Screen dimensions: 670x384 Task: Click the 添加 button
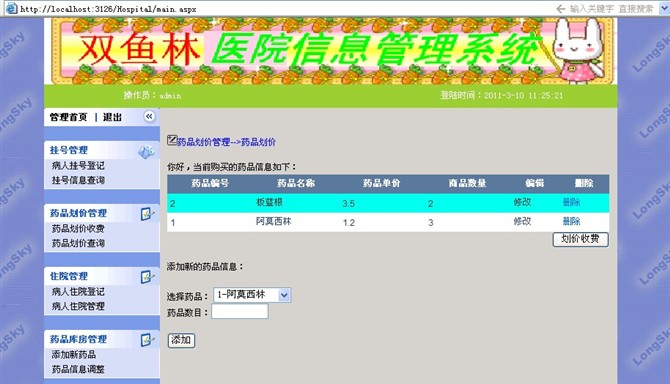pyautogui.click(x=181, y=340)
